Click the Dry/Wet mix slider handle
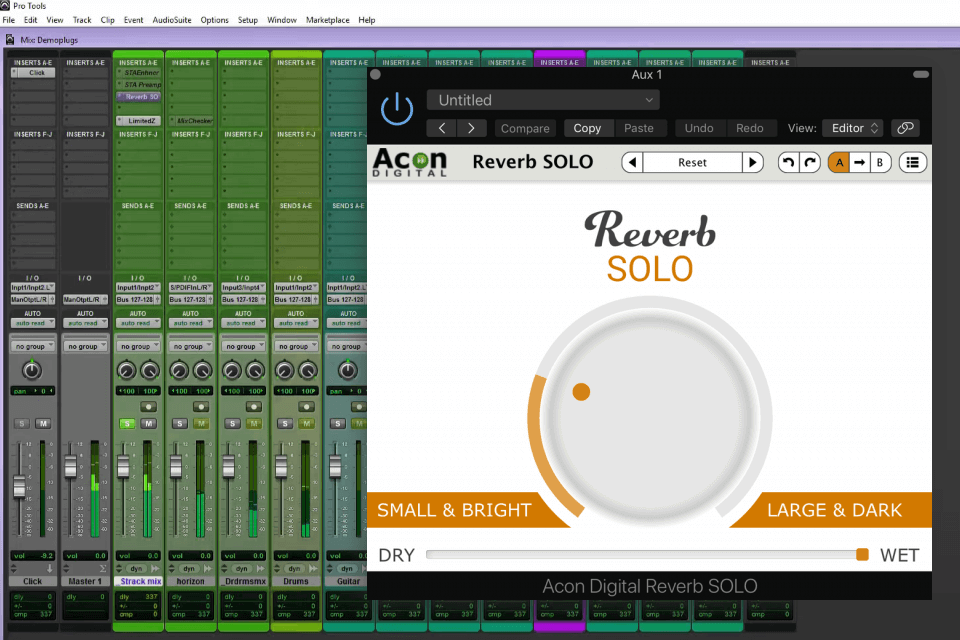The height and width of the screenshot is (640, 960). tap(862, 555)
